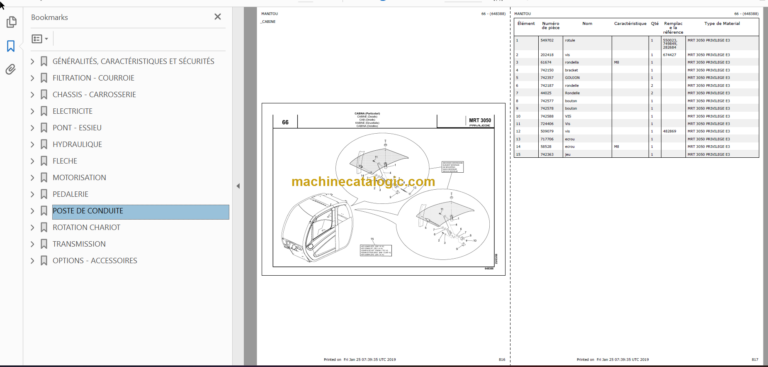
Task: Select the PEDALERIE bookmark label
Action: click(x=71, y=194)
